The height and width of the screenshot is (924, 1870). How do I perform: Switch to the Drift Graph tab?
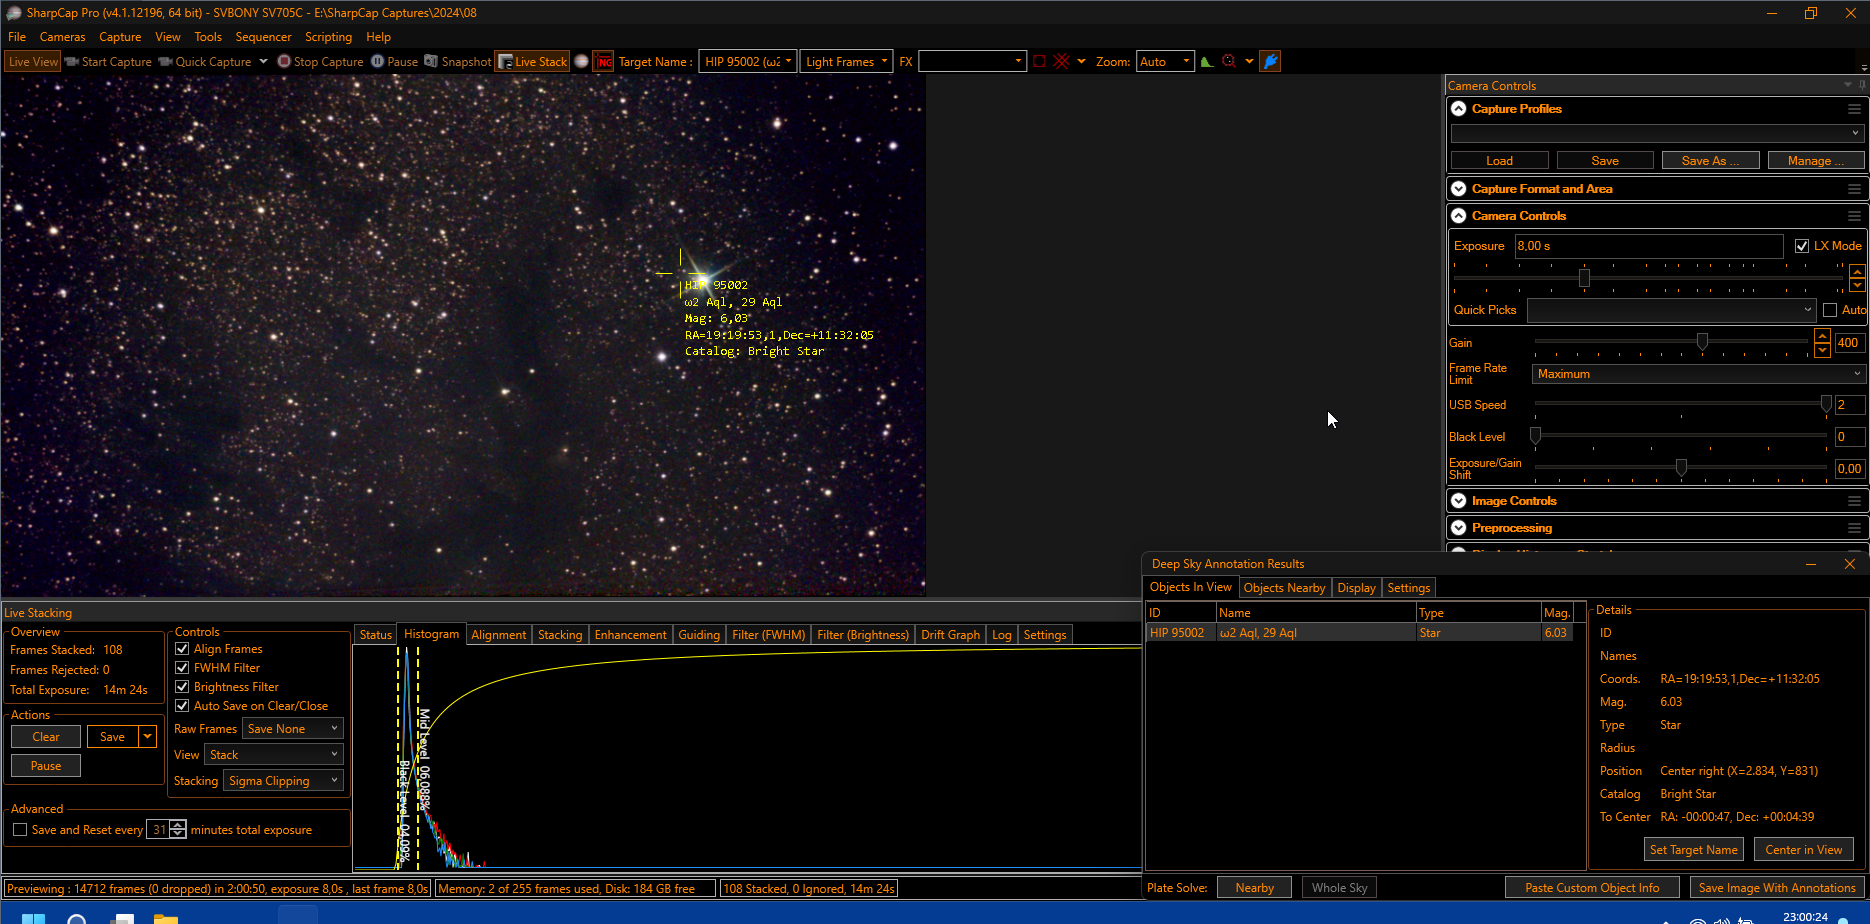[x=950, y=635]
